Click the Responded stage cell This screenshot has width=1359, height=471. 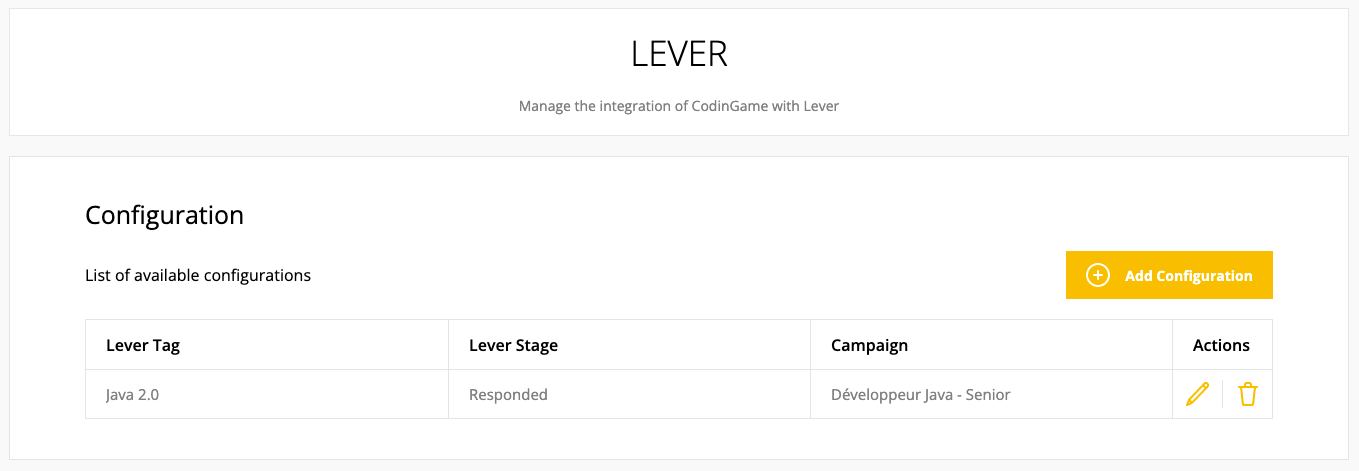coord(508,394)
